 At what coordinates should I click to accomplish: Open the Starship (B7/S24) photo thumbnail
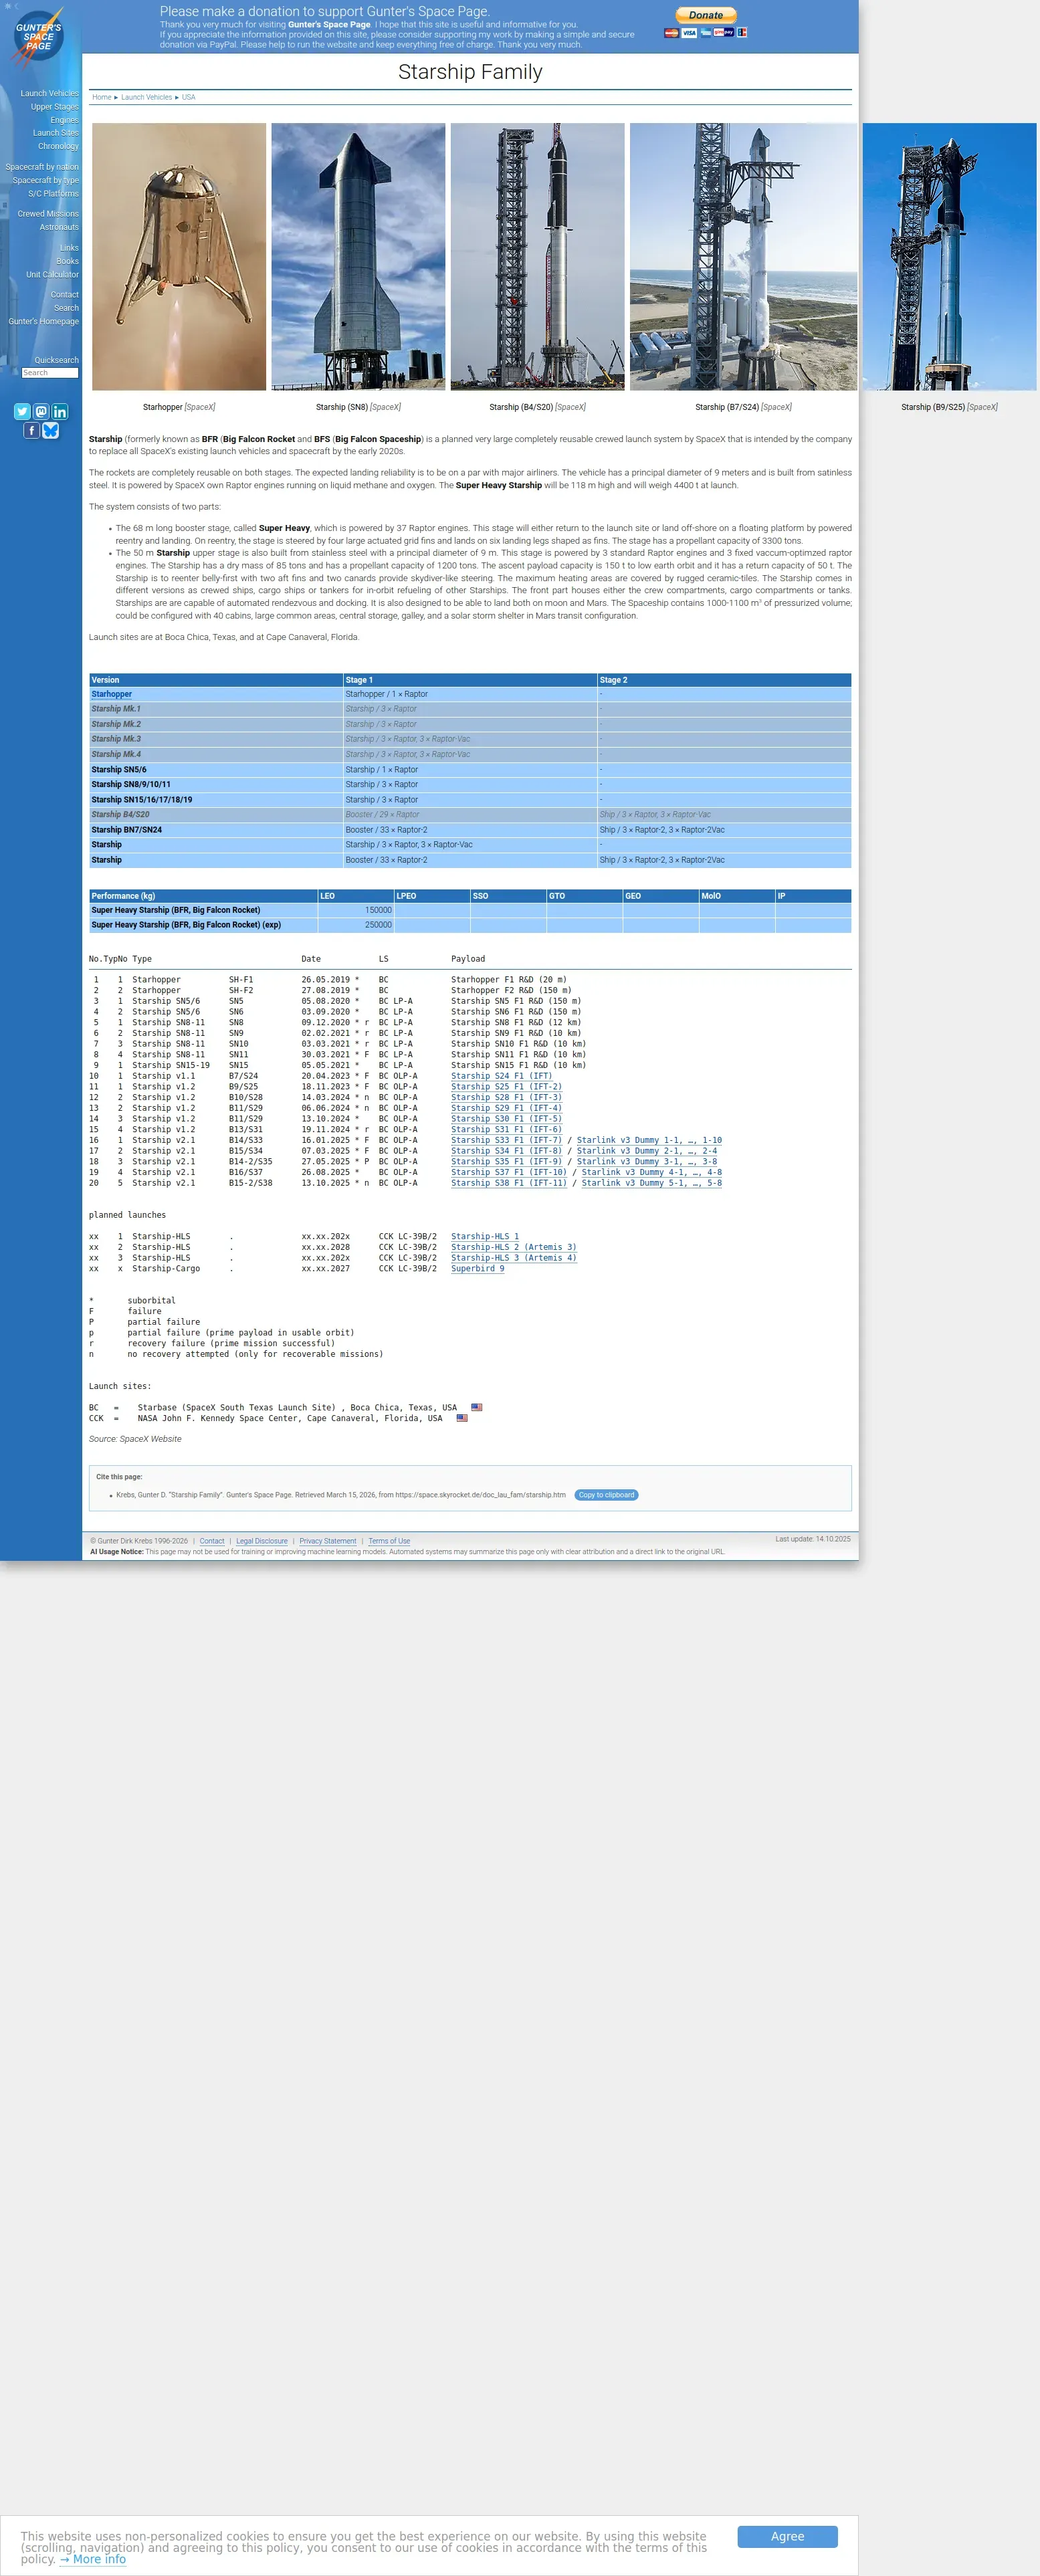point(743,257)
